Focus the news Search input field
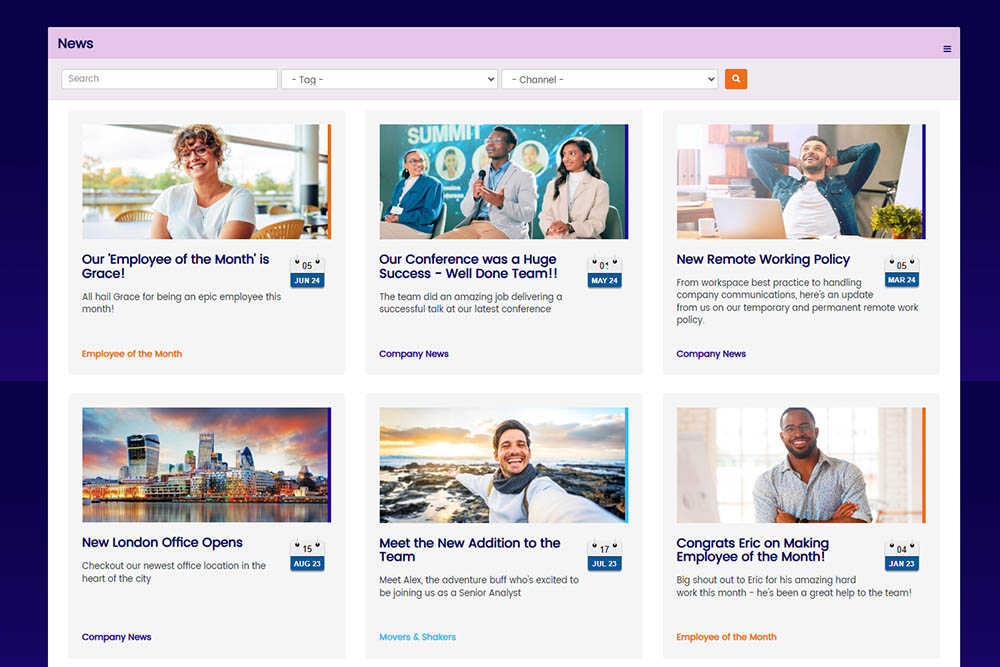The image size is (1000, 667). coord(170,79)
